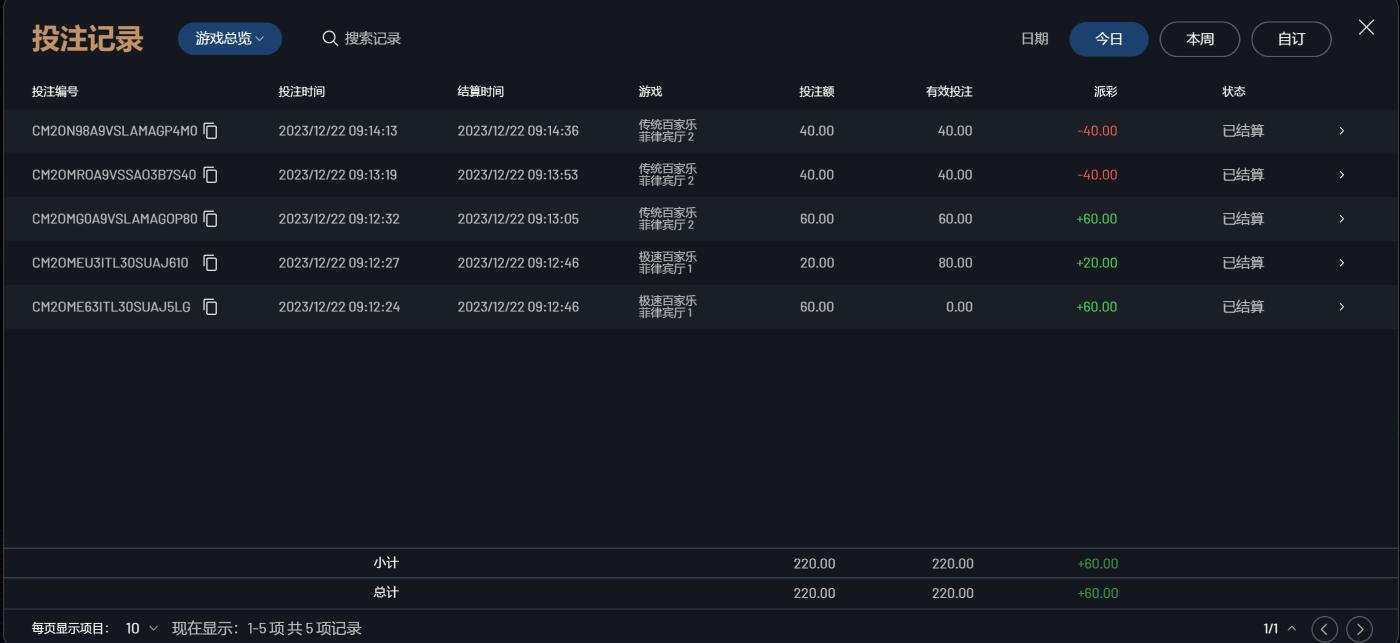Choose the 自订 custom date filter
The image size is (1400, 643).
(x=1291, y=39)
